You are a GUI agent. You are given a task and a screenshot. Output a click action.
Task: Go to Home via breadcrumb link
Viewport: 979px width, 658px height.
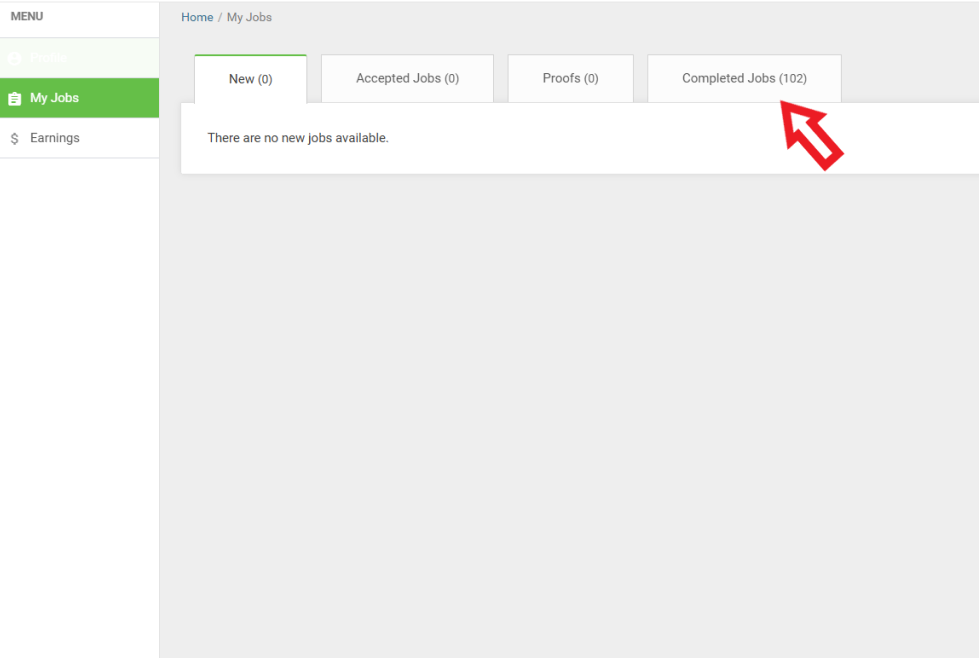click(x=197, y=17)
